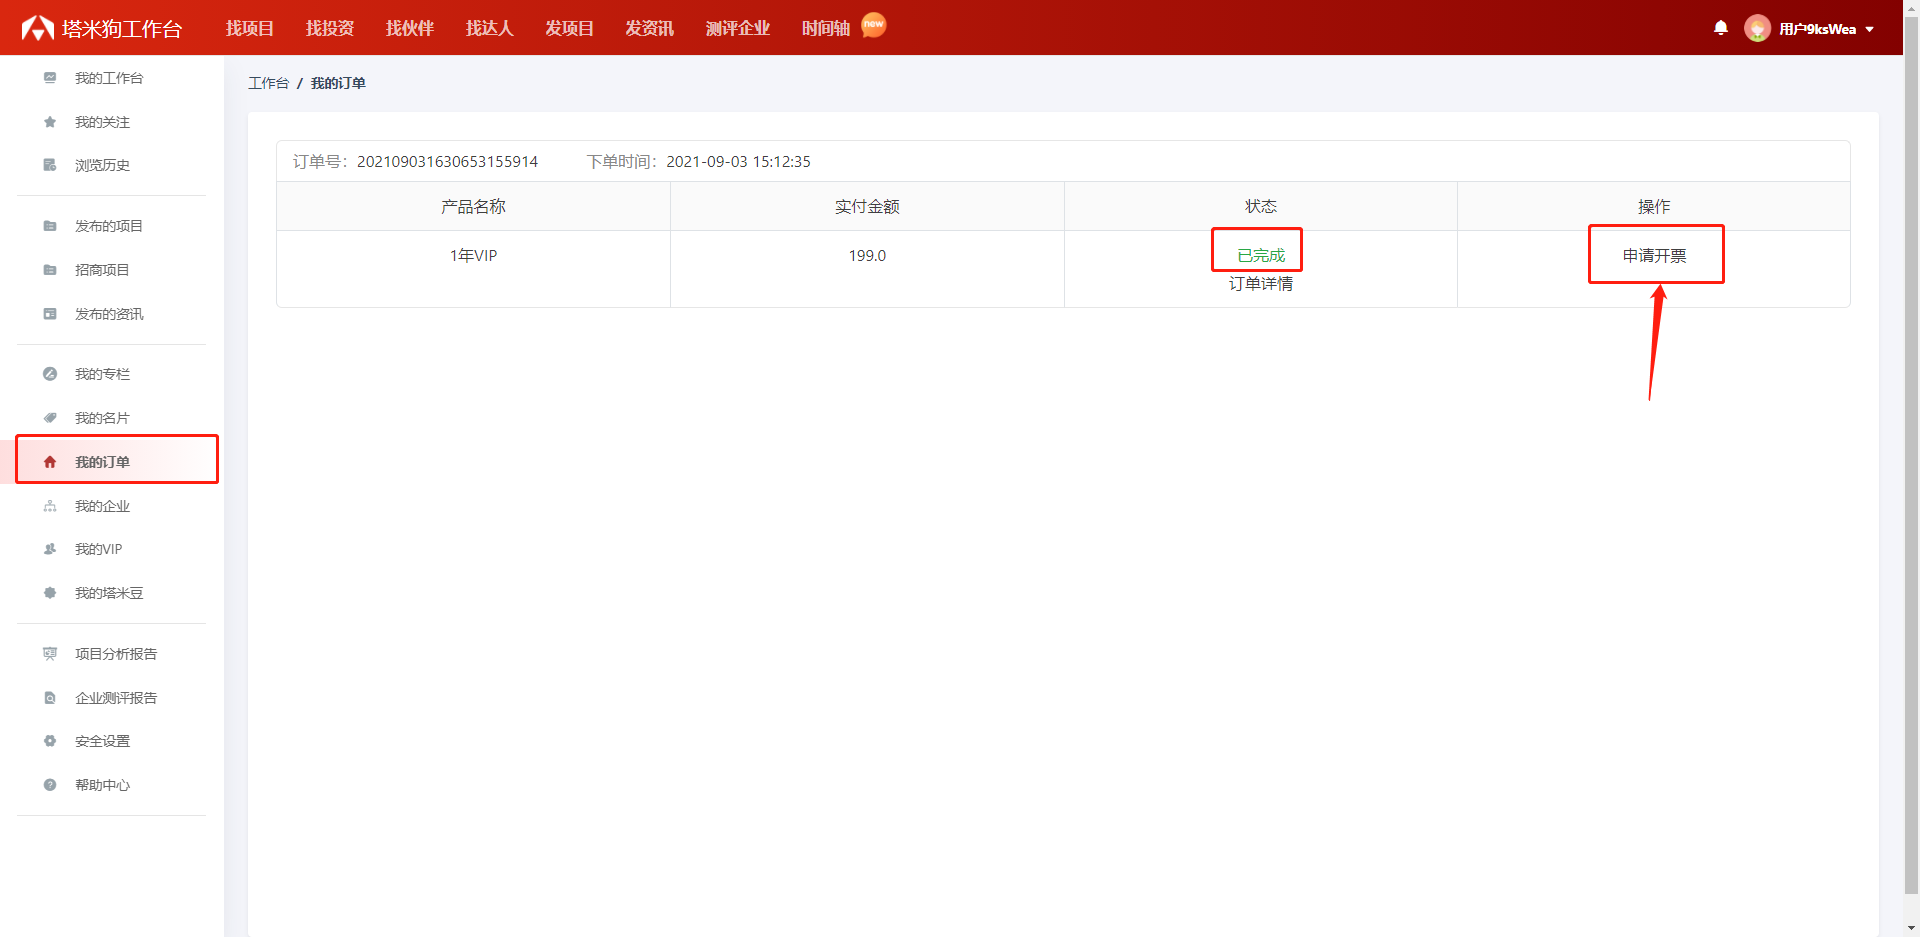The width and height of the screenshot is (1920, 937).
Task: Open 我的VIP sidebar entry
Action: pos(99,549)
